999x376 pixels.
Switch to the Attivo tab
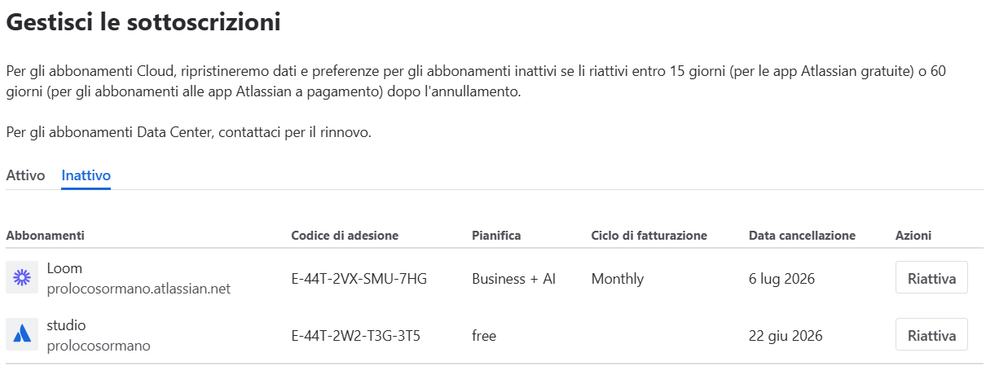coord(25,175)
